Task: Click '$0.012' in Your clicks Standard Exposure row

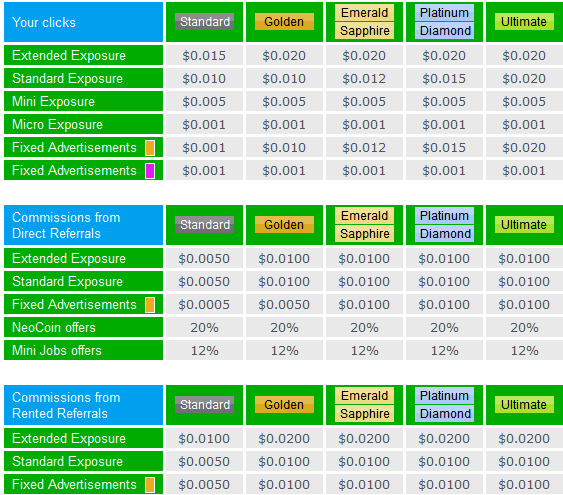Action: point(364,79)
